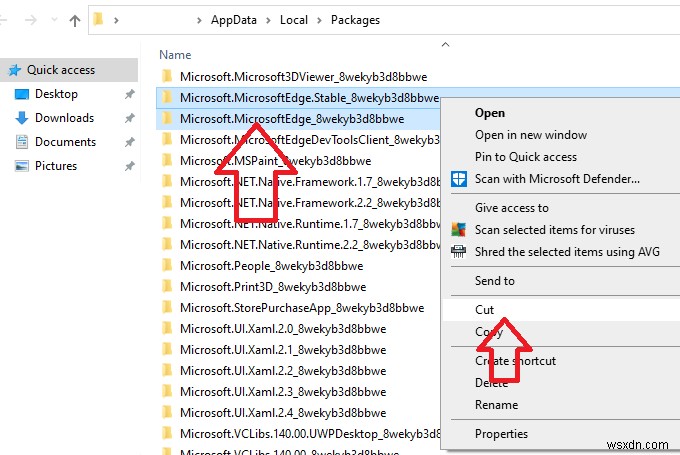Select Microsoft.UI.Xaml.2.3_8wekyb3d8bbwe folder

click(x=283, y=392)
